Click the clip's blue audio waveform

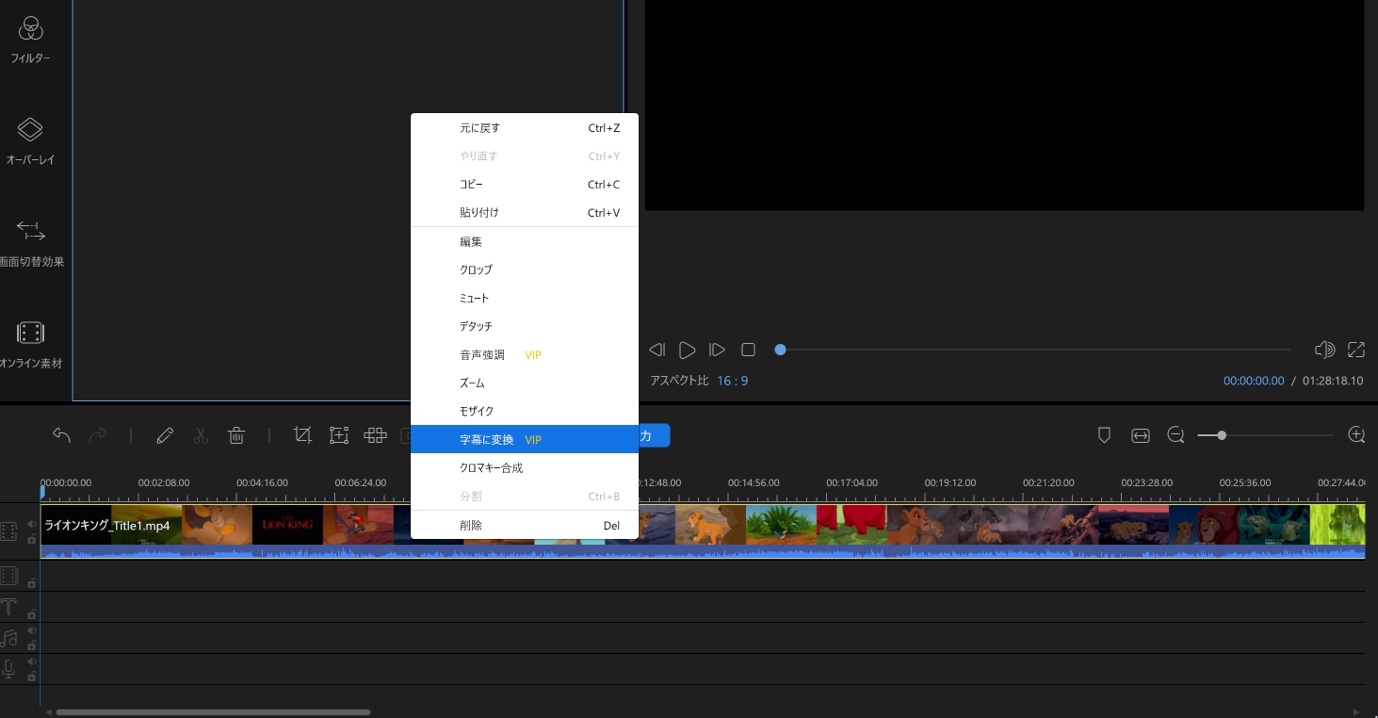(702, 552)
